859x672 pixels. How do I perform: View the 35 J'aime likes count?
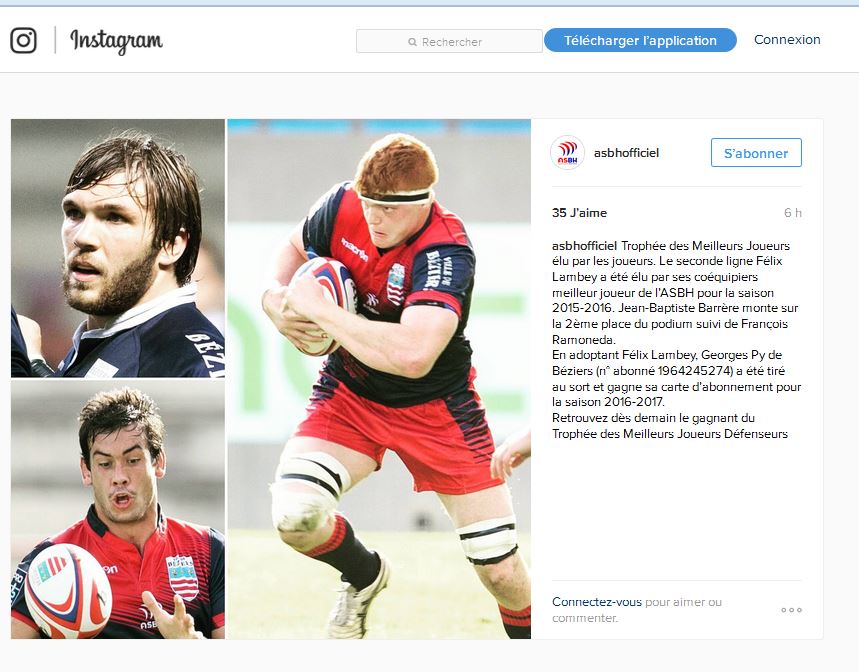pos(579,212)
